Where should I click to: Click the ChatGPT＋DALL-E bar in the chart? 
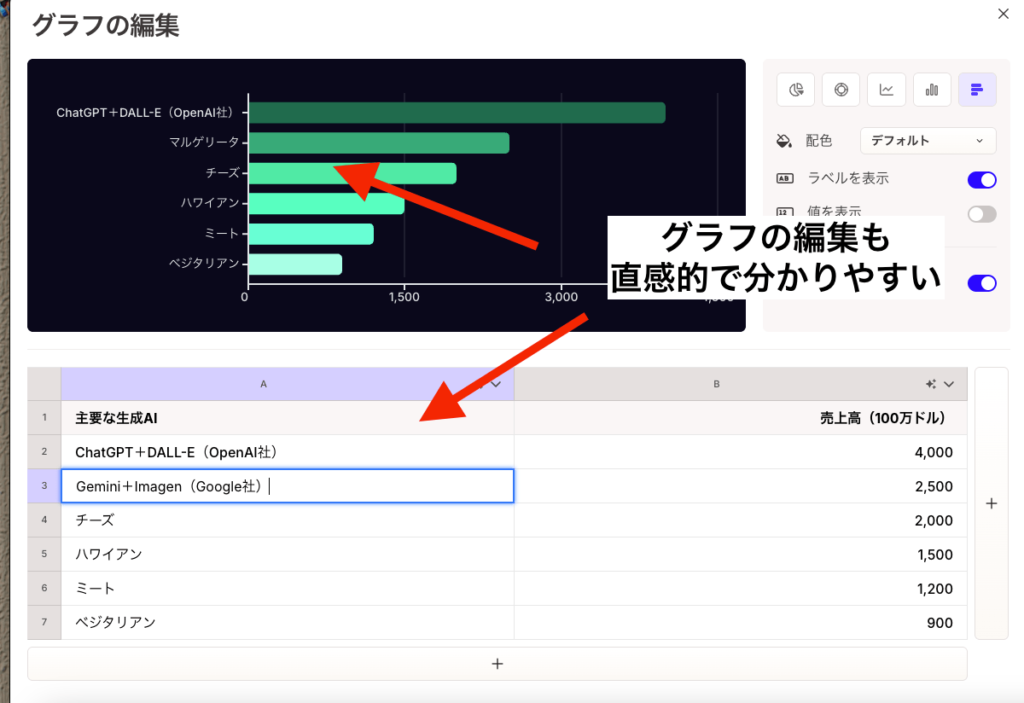[457, 112]
